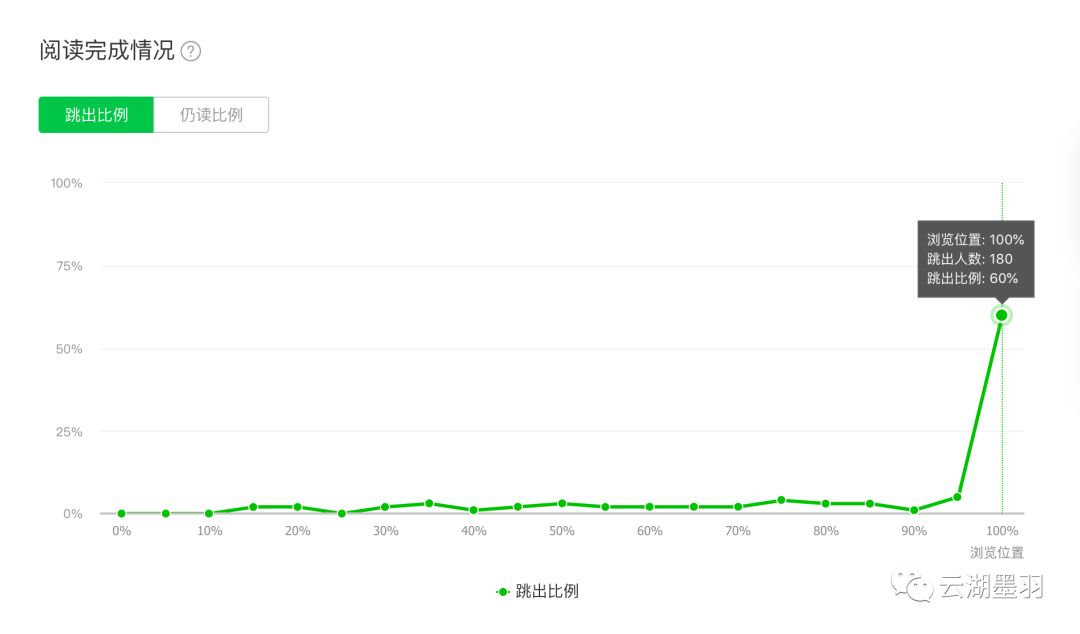The image size is (1080, 634).
Task: Click the data point at 95%
Action: point(957,497)
